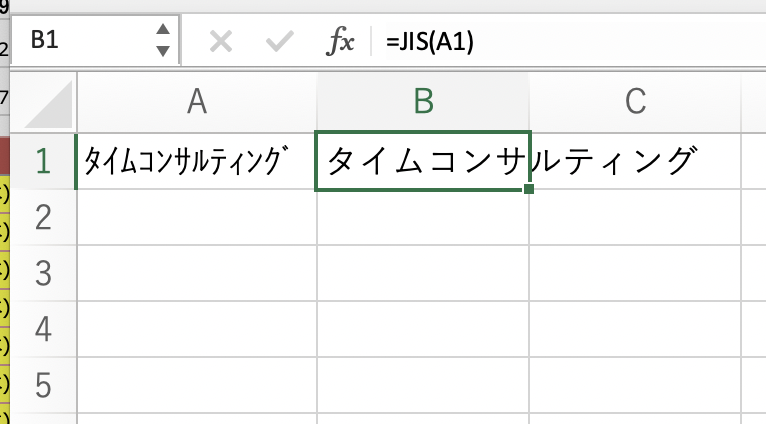This screenshot has height=424, width=766.
Task: Select row 1 header
Action: [x=42, y=160]
